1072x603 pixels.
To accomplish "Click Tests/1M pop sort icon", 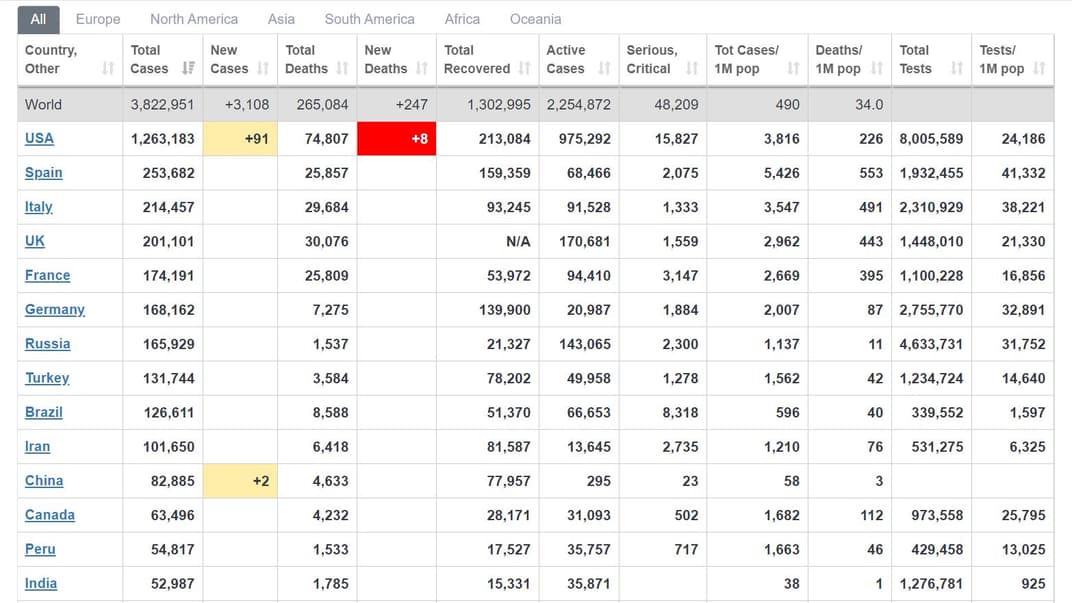I will coord(1039,69).
